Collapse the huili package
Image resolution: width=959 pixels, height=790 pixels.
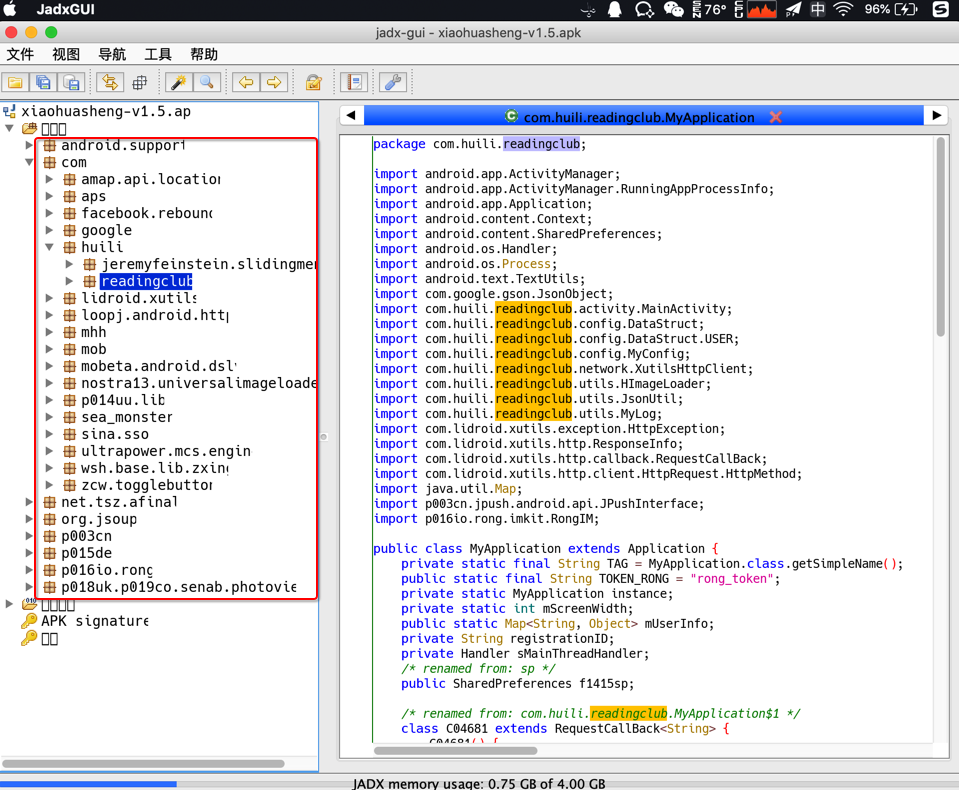coord(50,247)
